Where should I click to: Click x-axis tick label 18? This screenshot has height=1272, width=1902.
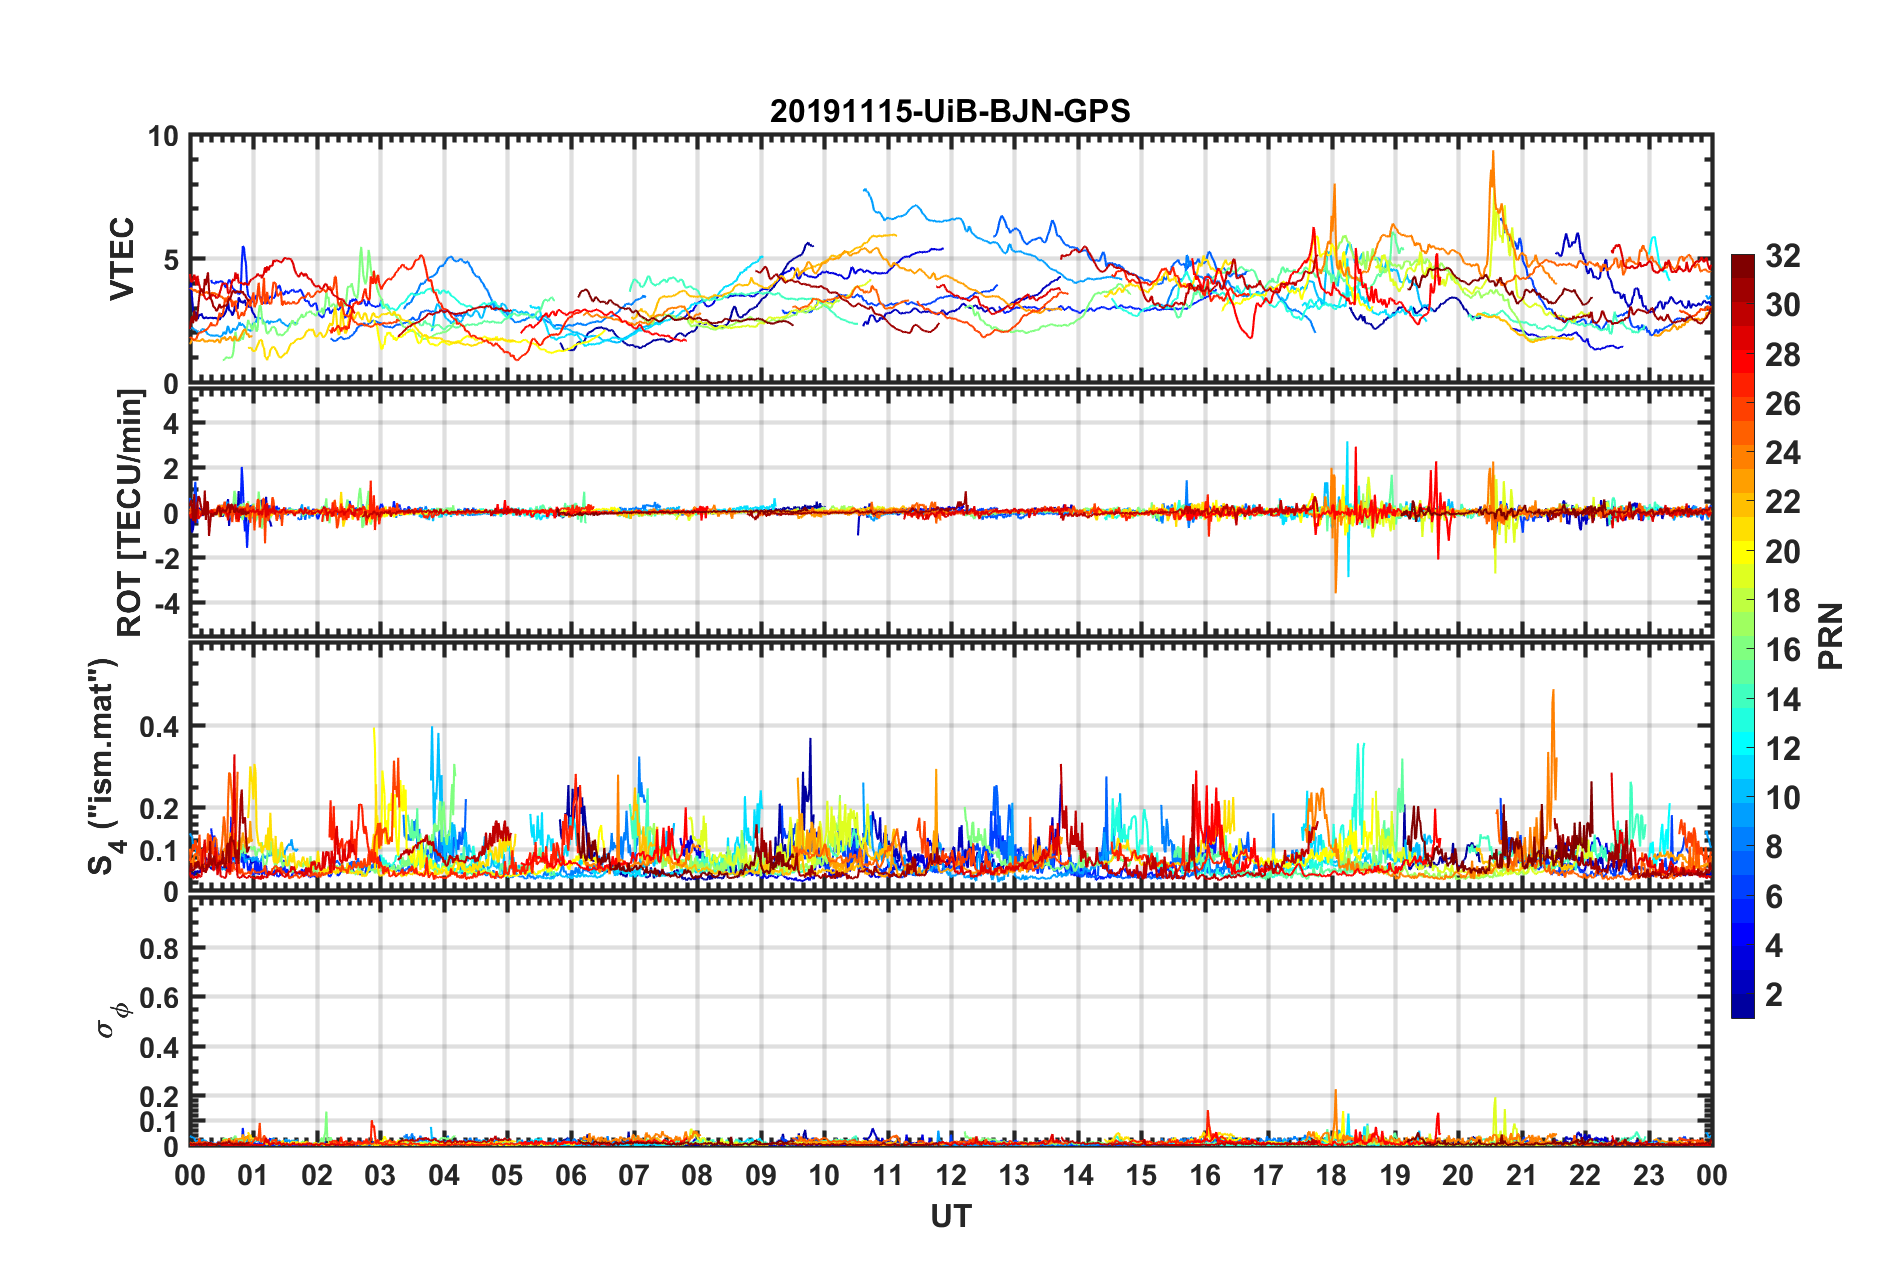pos(1332,1175)
